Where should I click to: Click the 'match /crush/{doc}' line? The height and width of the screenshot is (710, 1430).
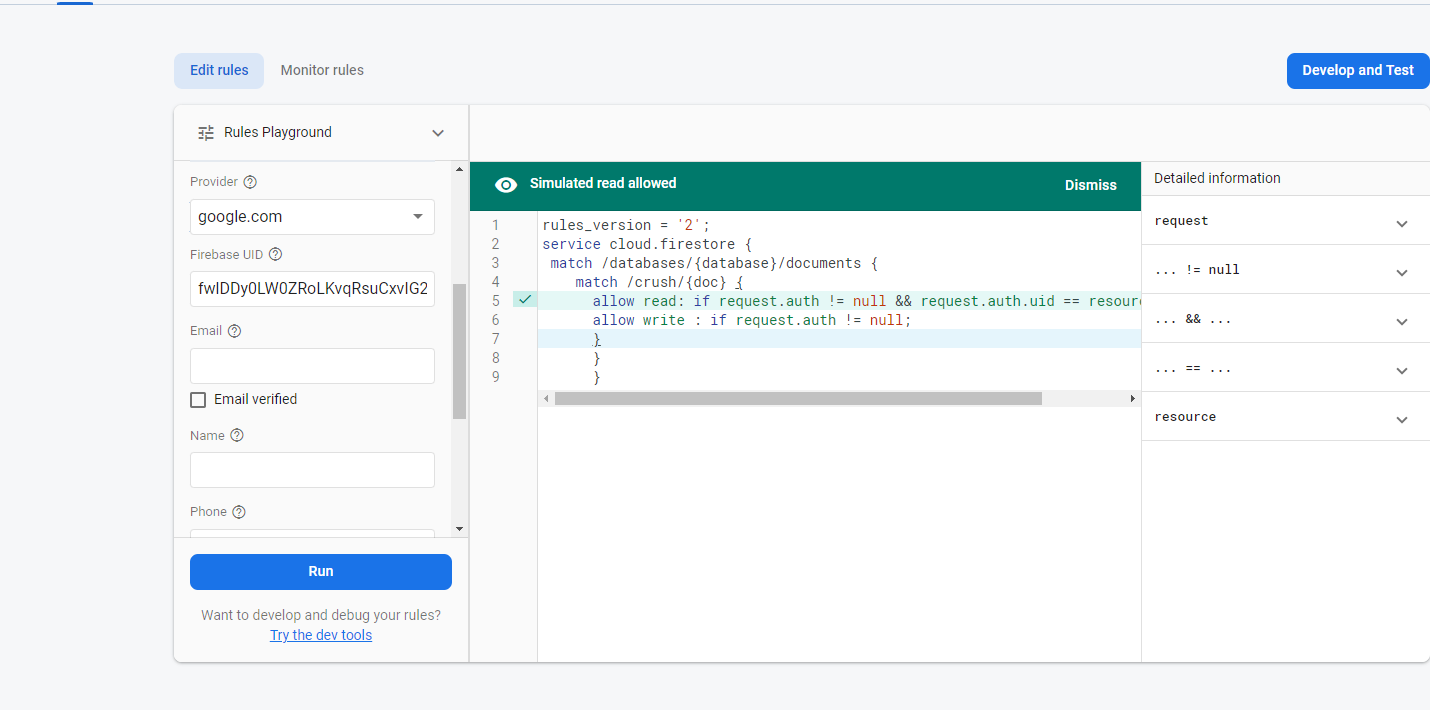[x=659, y=282]
